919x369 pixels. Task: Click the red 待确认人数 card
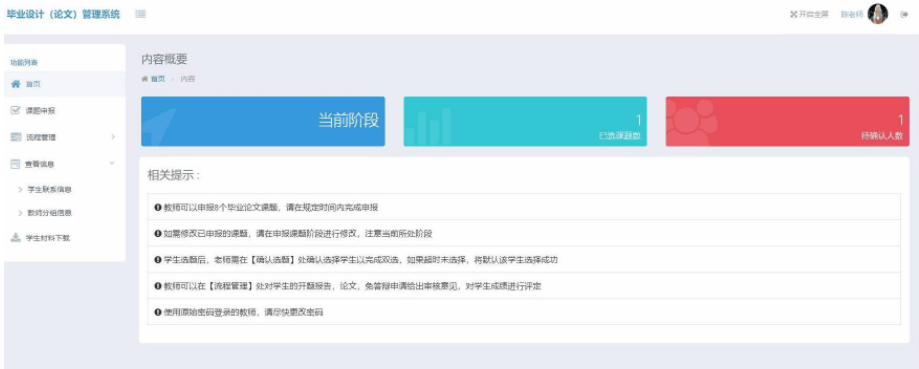788,121
